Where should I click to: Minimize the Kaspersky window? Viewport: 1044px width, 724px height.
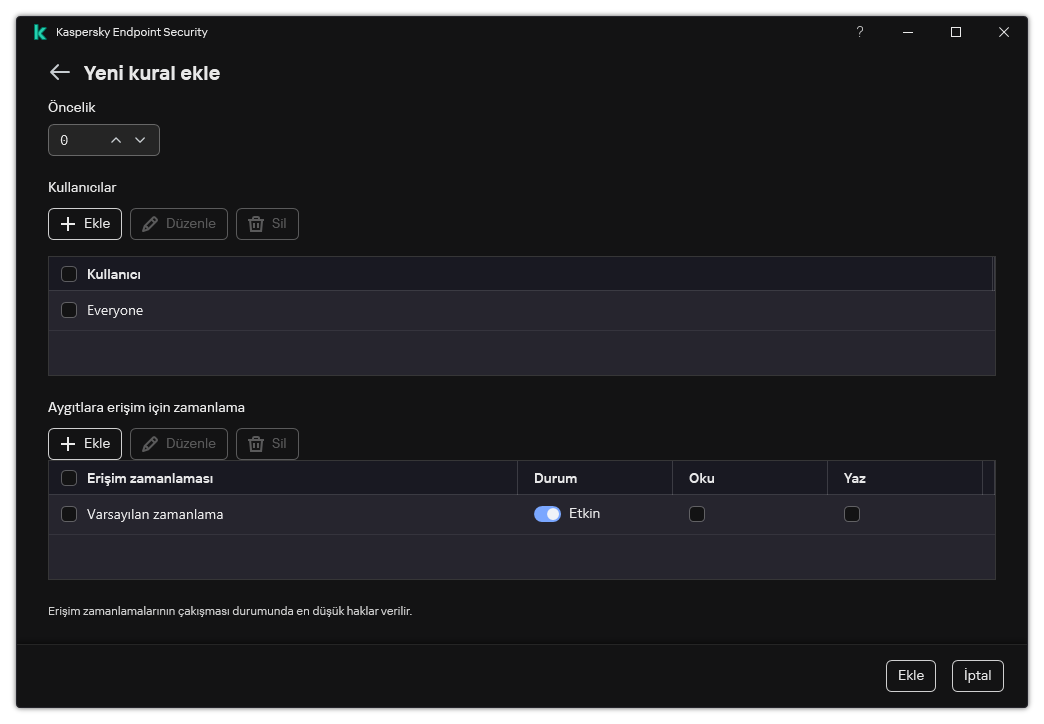(x=908, y=32)
